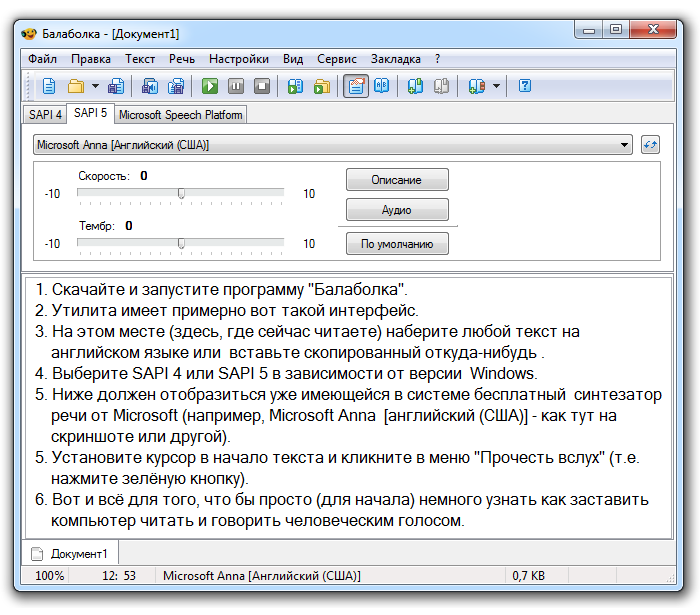Image resolution: width=700 pixels, height=615 pixels.
Task: Click the document icon with green play arrow
Action: 295,86
